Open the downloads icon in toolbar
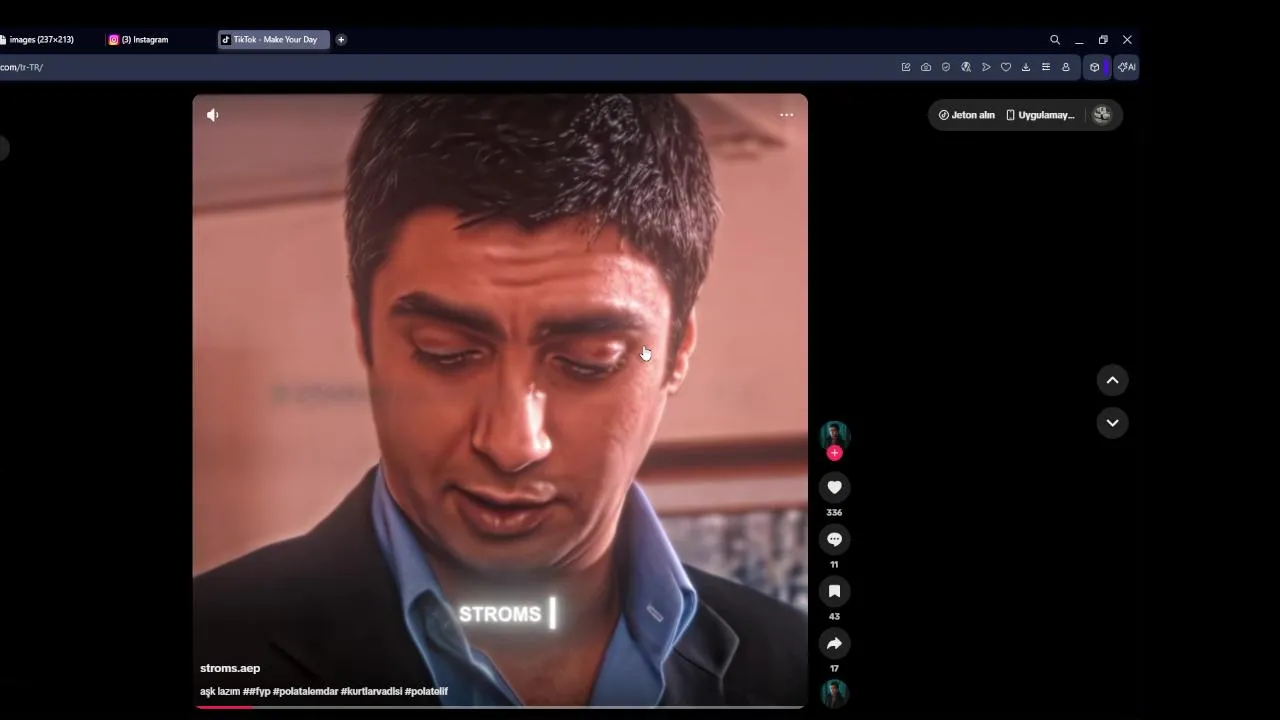The height and width of the screenshot is (720, 1280). point(1026,67)
